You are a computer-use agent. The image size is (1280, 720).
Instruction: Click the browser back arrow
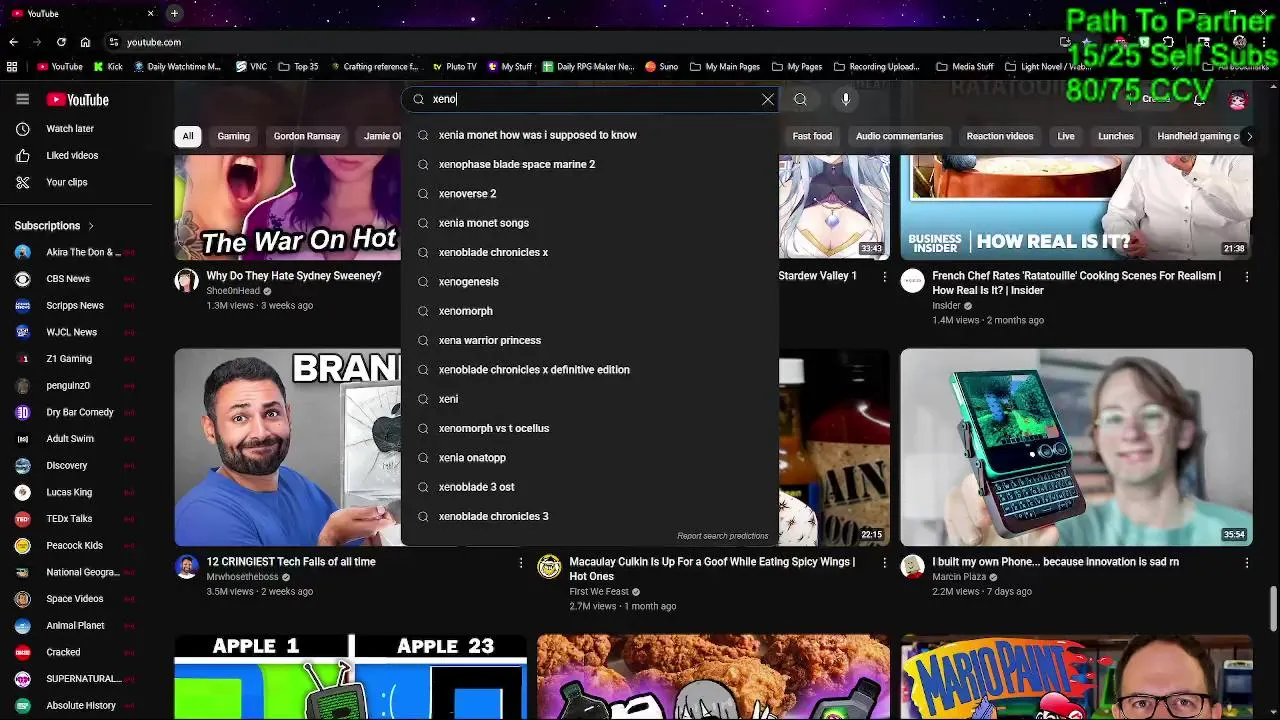13,42
